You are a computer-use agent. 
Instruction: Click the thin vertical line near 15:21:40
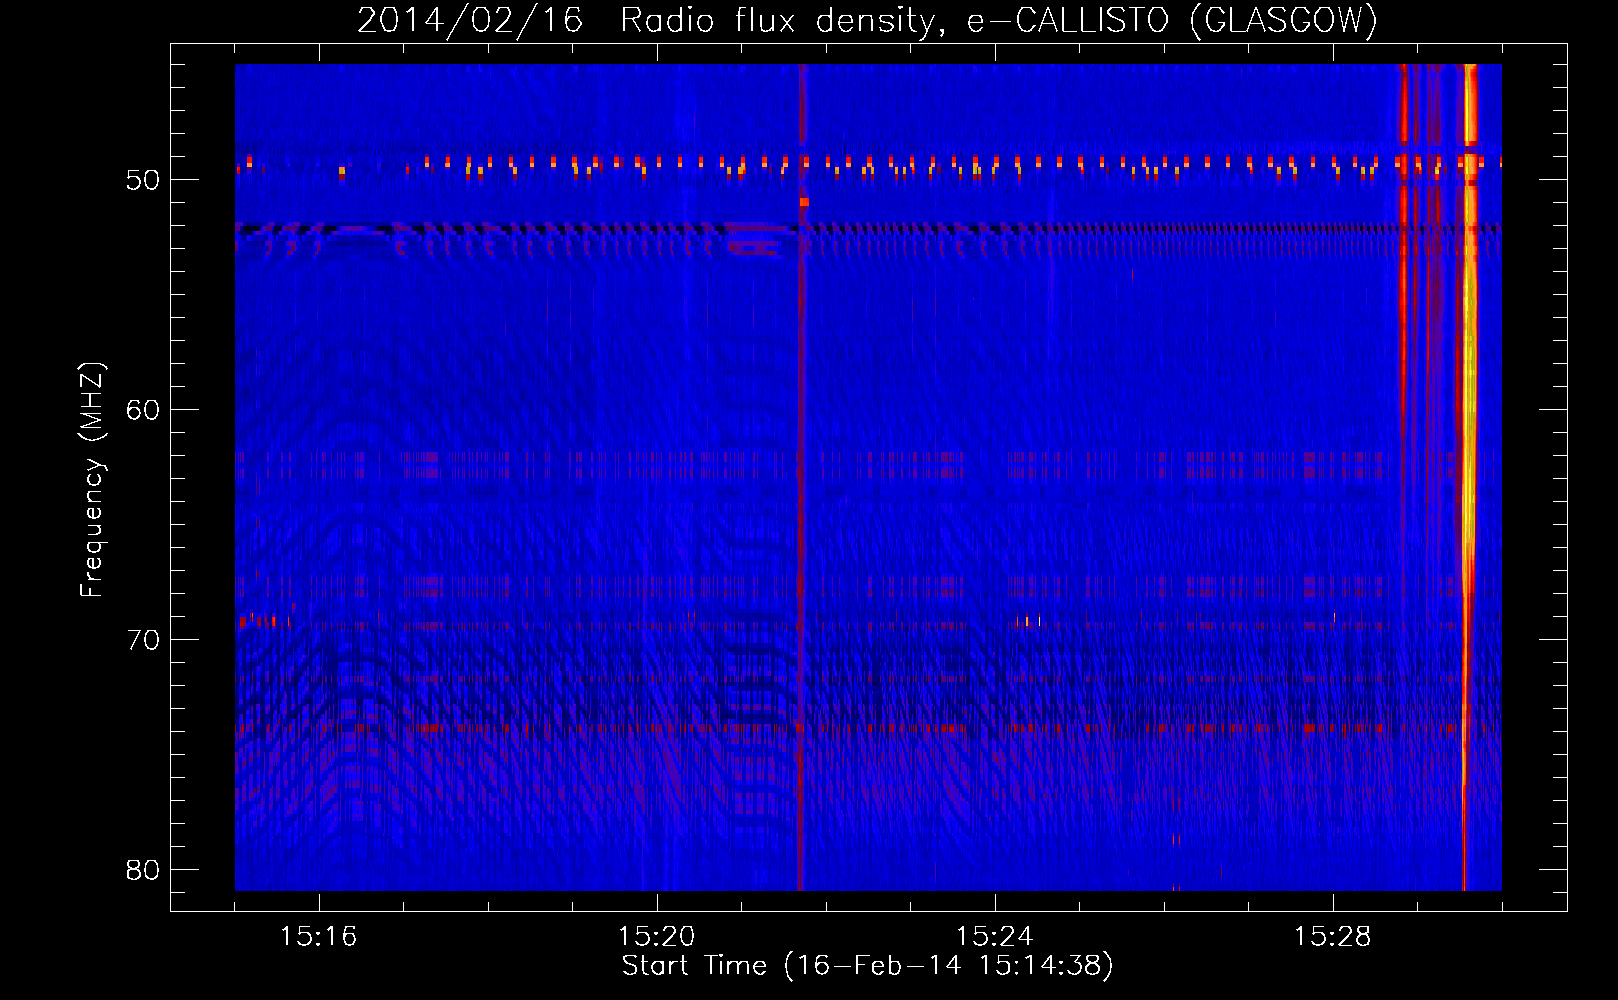pyautogui.click(x=800, y=477)
